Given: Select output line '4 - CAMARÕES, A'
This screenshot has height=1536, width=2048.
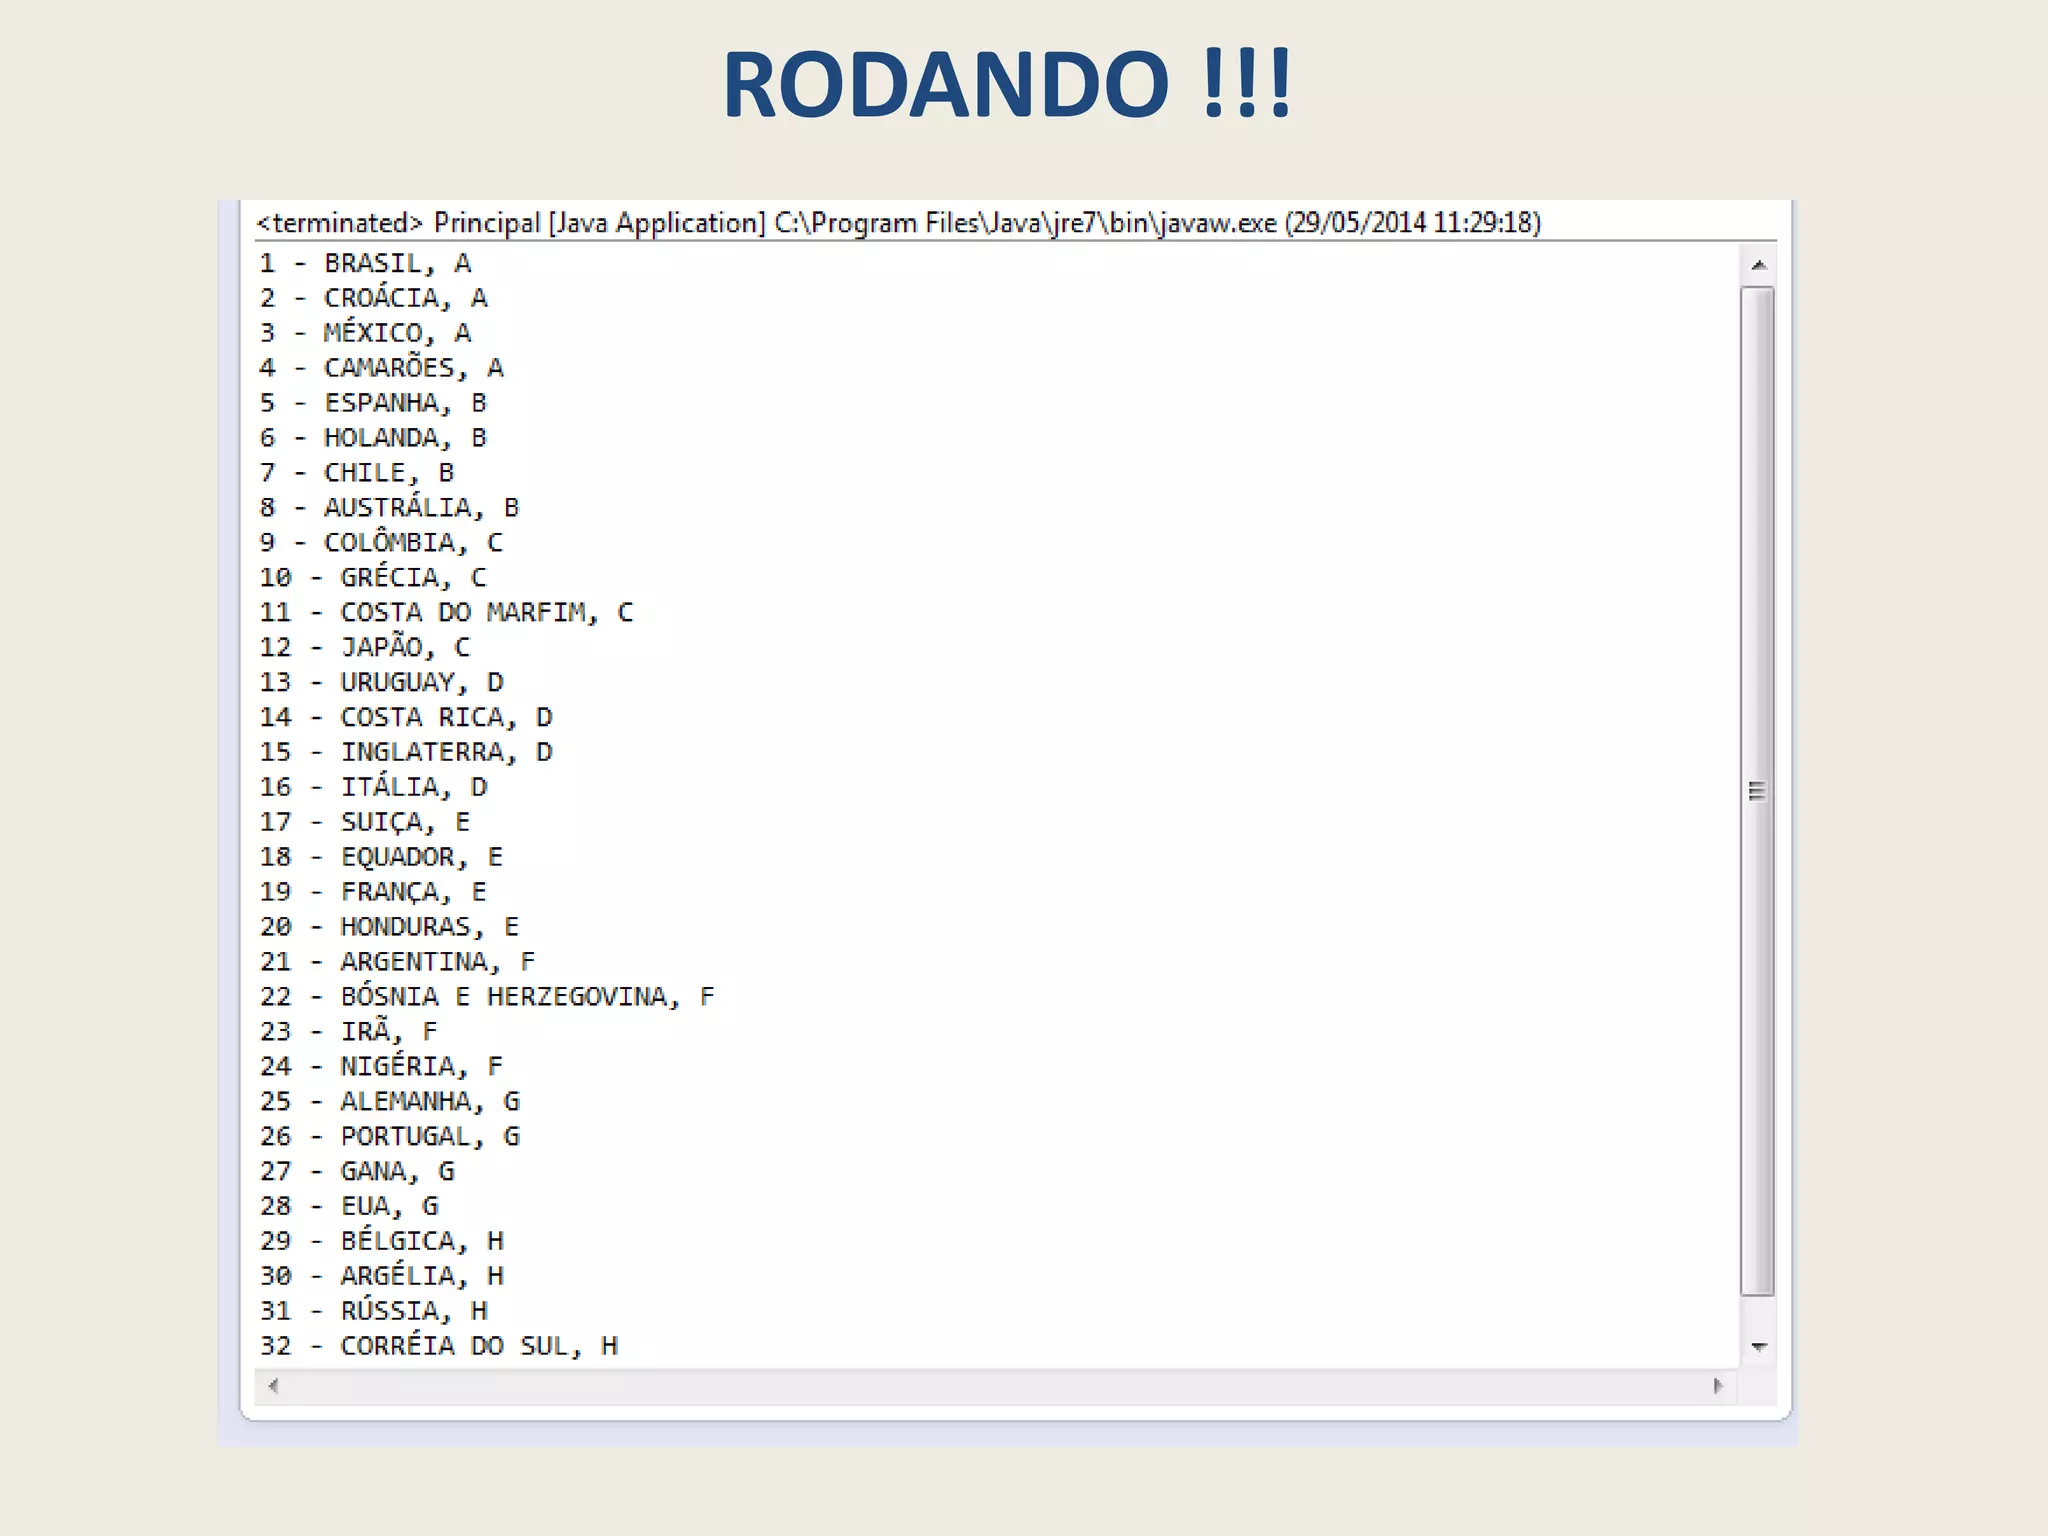Looking at the screenshot, I should [381, 367].
